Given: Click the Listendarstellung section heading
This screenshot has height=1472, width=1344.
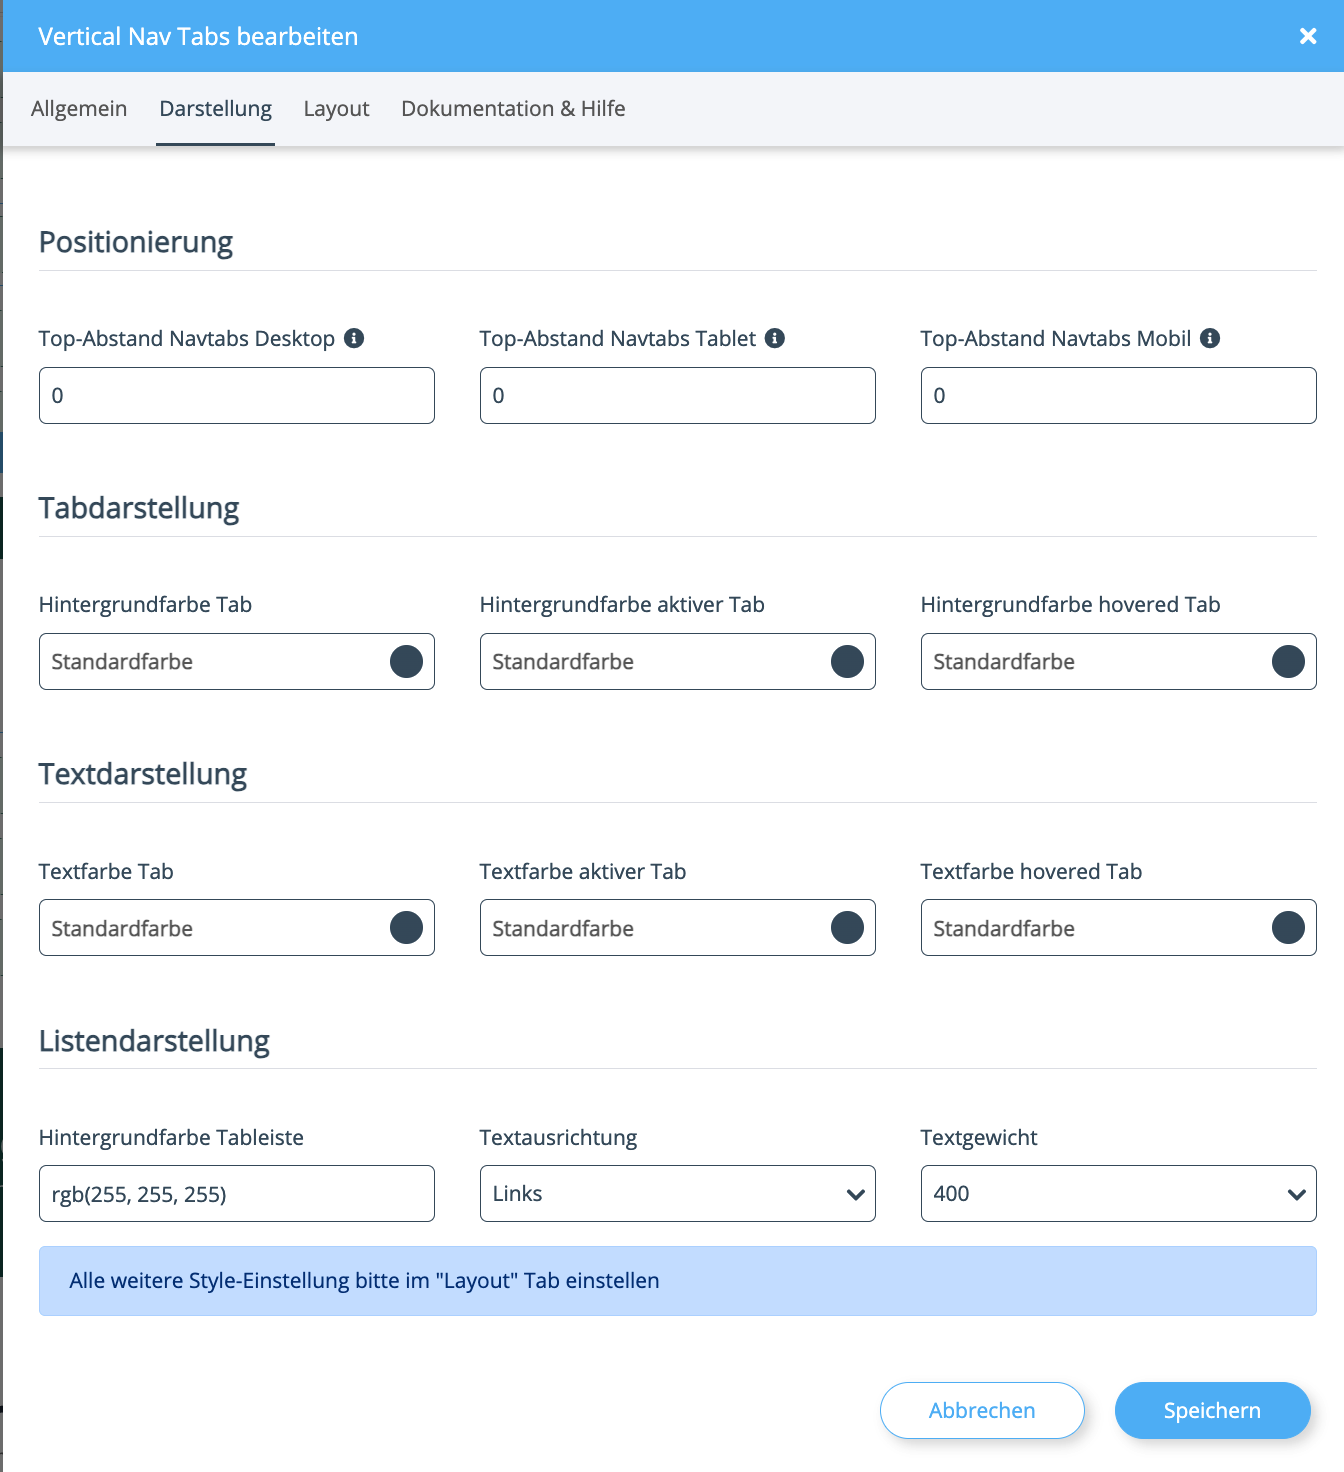Looking at the screenshot, I should (154, 1041).
